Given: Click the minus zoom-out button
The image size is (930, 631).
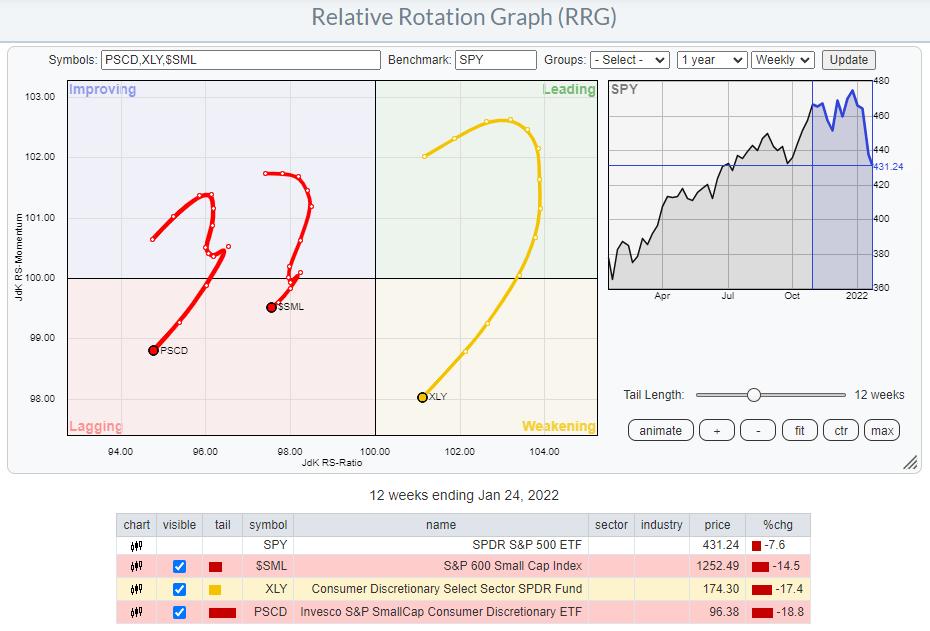Looking at the screenshot, I should coord(758,430).
